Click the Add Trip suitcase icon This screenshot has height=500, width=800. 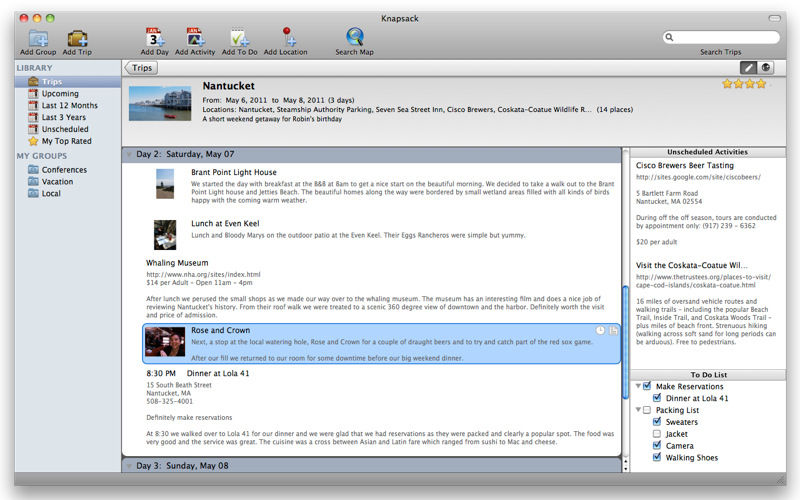click(78, 38)
